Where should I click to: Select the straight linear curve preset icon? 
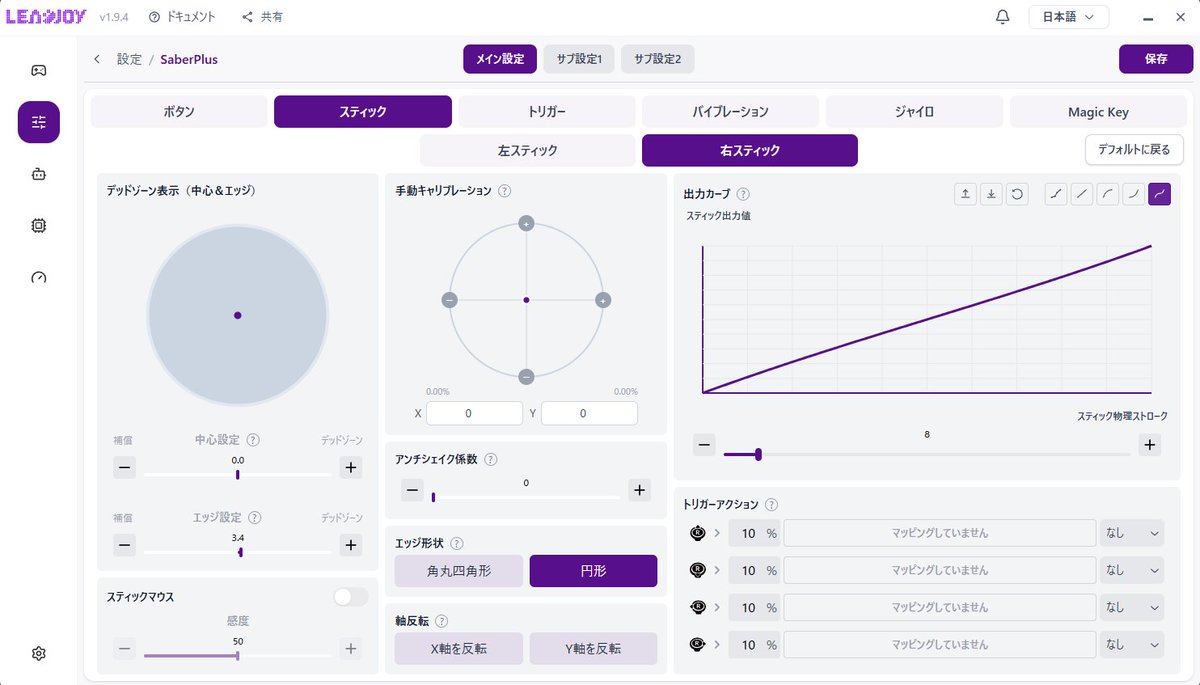coord(1082,194)
